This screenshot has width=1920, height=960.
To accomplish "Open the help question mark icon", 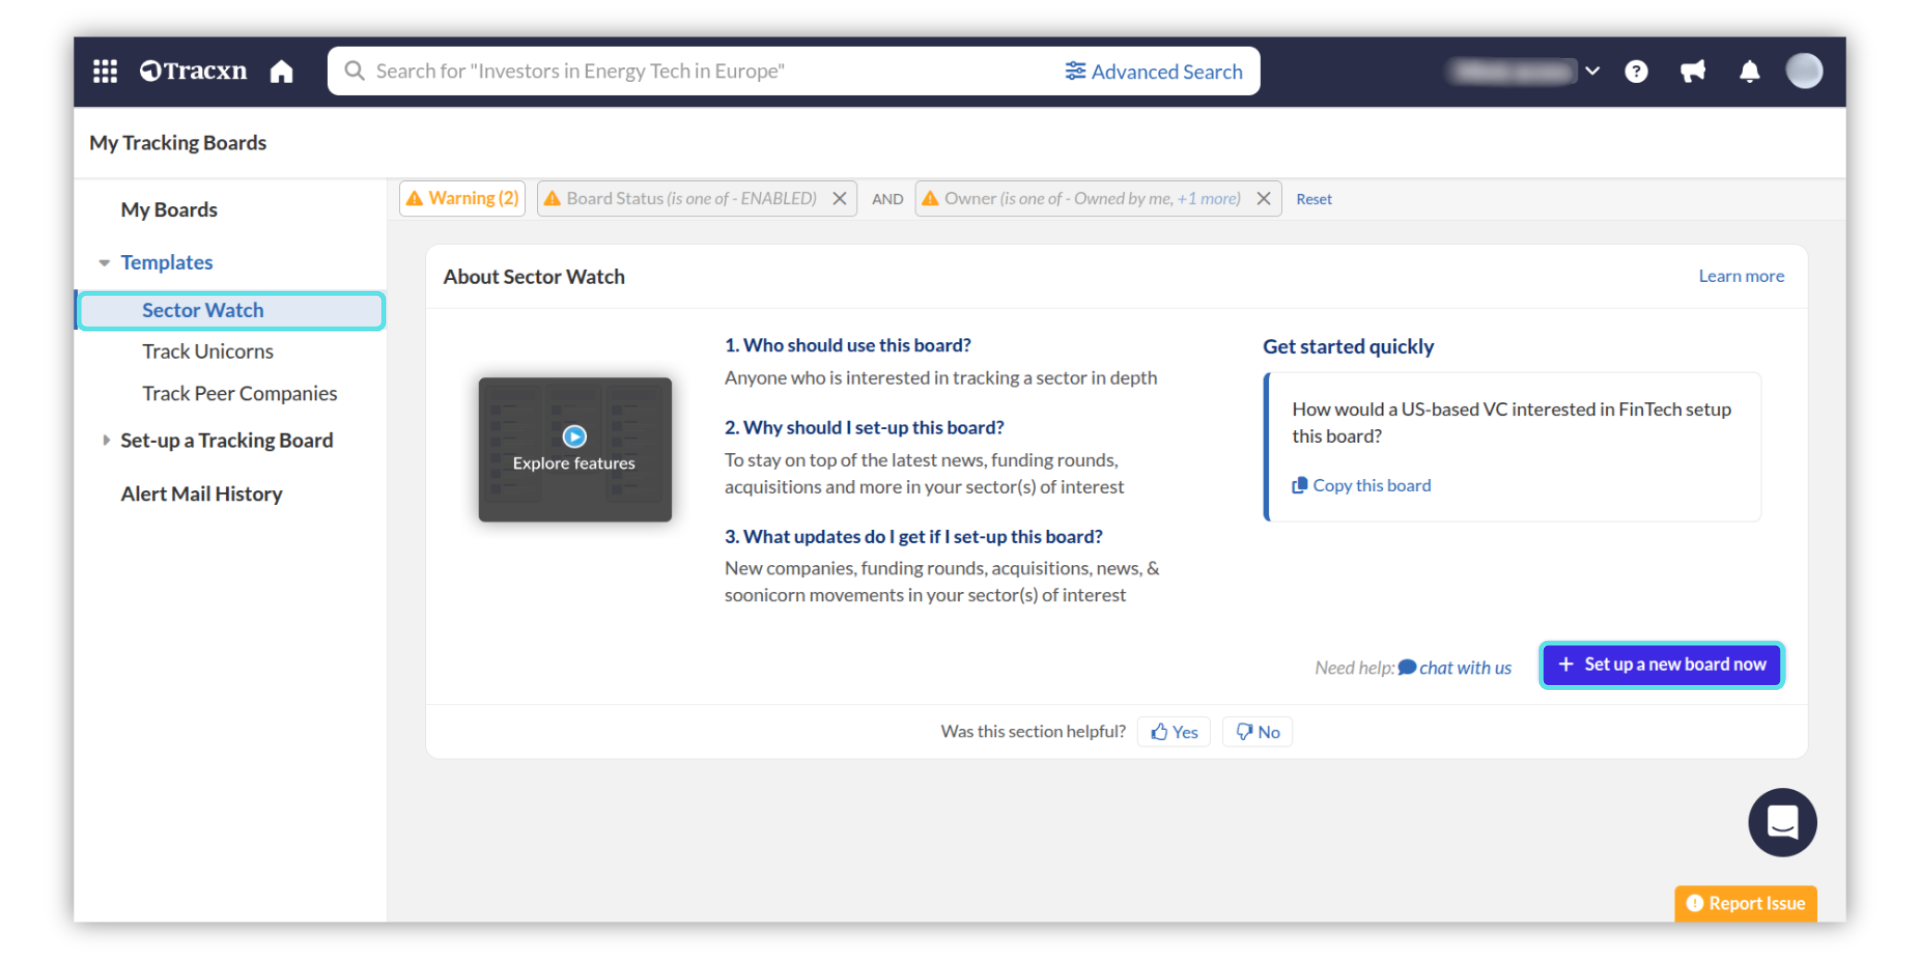I will [x=1636, y=71].
